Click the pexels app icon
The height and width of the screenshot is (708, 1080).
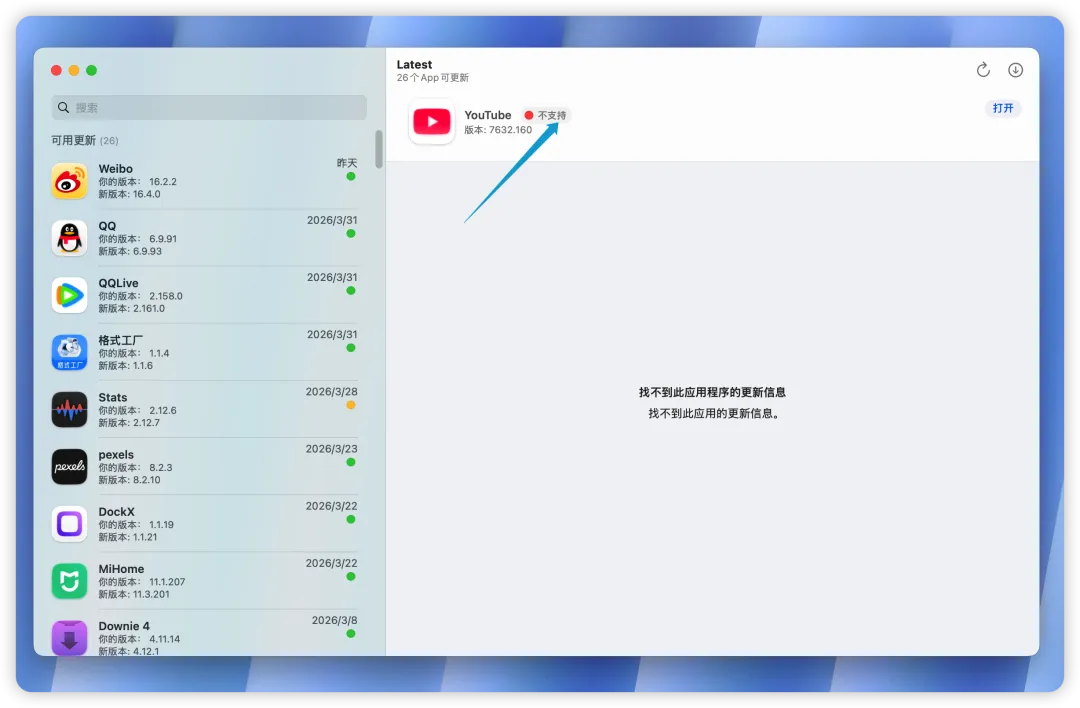click(70, 467)
